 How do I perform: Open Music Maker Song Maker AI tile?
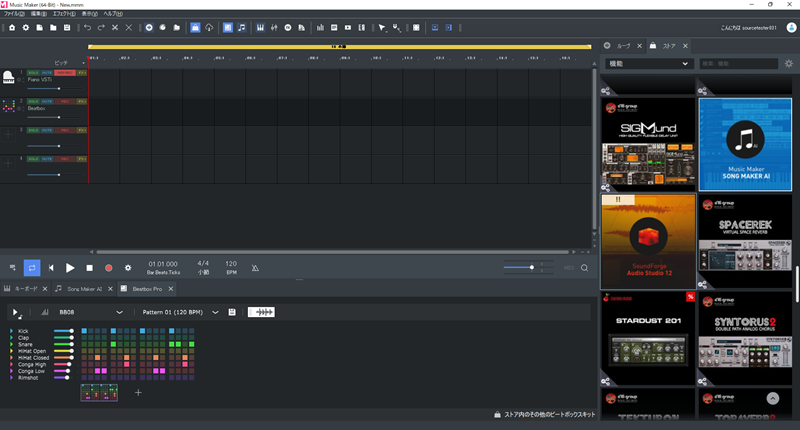point(745,144)
